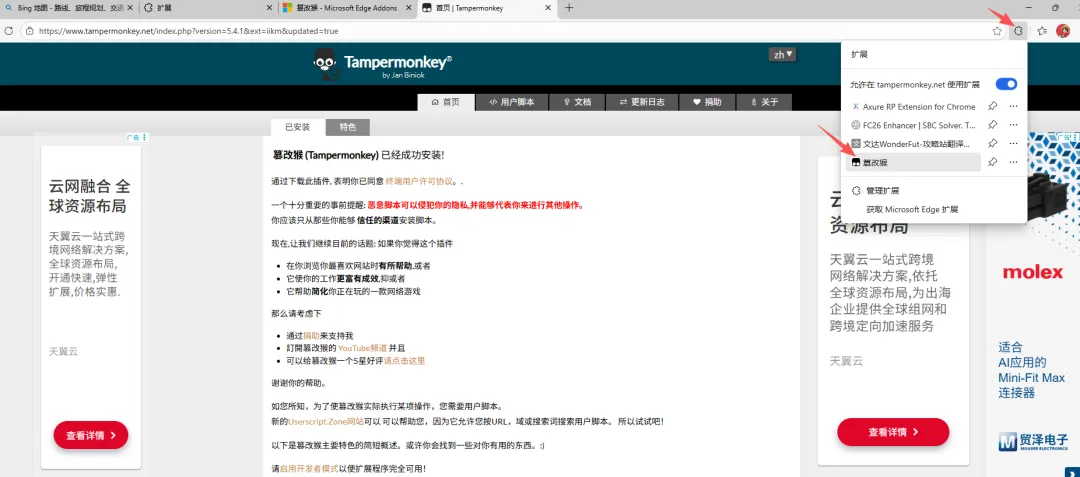Pin the Axure RP Extension

pyautogui.click(x=992, y=107)
